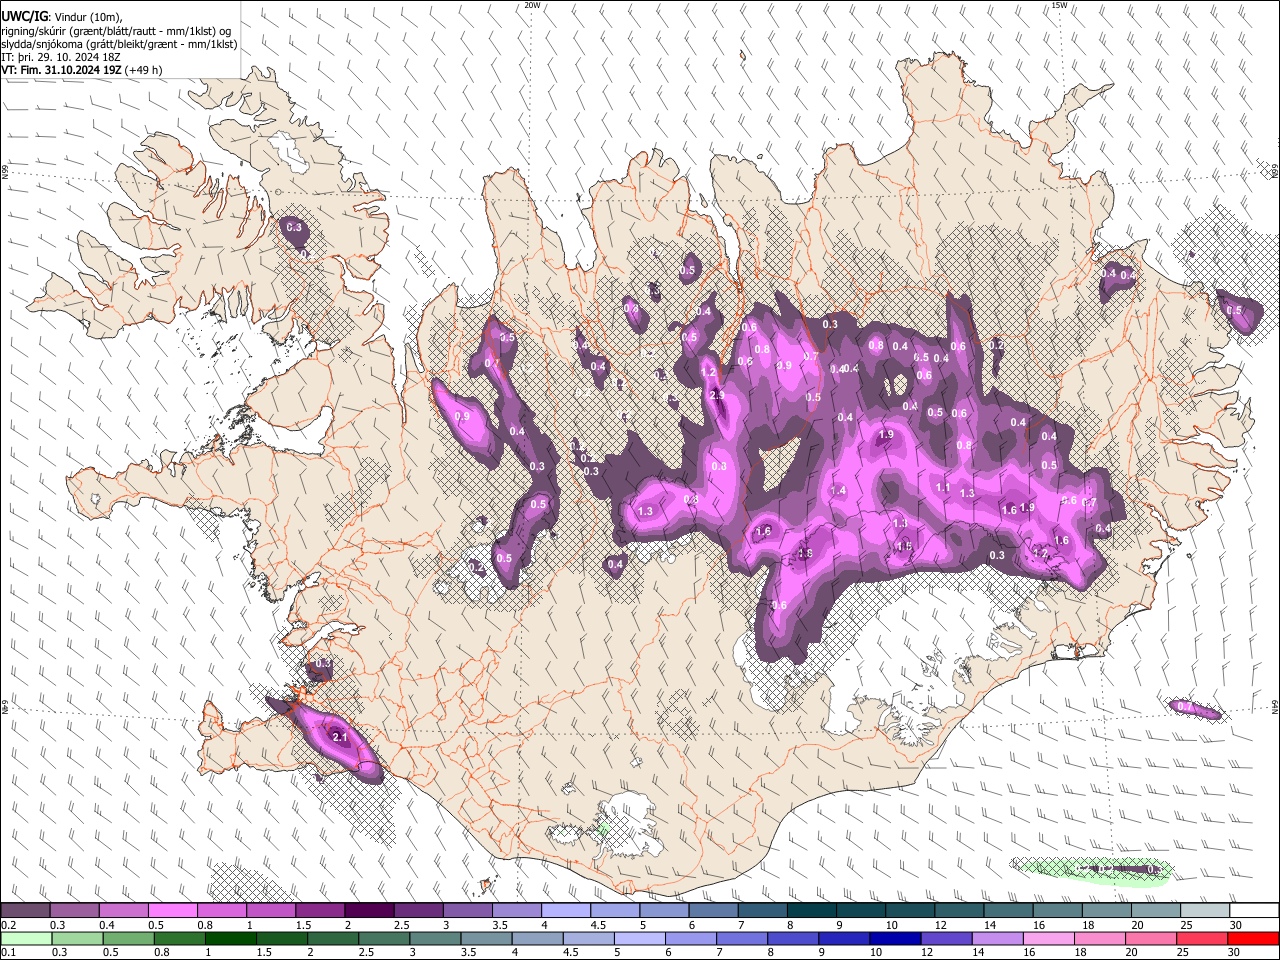Click the dark teal legend swatch at 8
Image resolution: width=1280 pixels, height=960 pixels.
(x=812, y=911)
